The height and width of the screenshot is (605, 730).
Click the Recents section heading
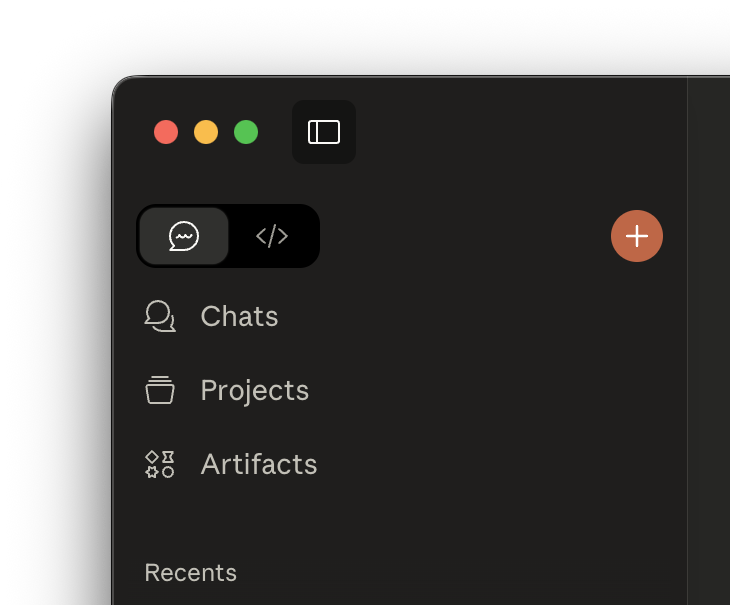click(190, 573)
